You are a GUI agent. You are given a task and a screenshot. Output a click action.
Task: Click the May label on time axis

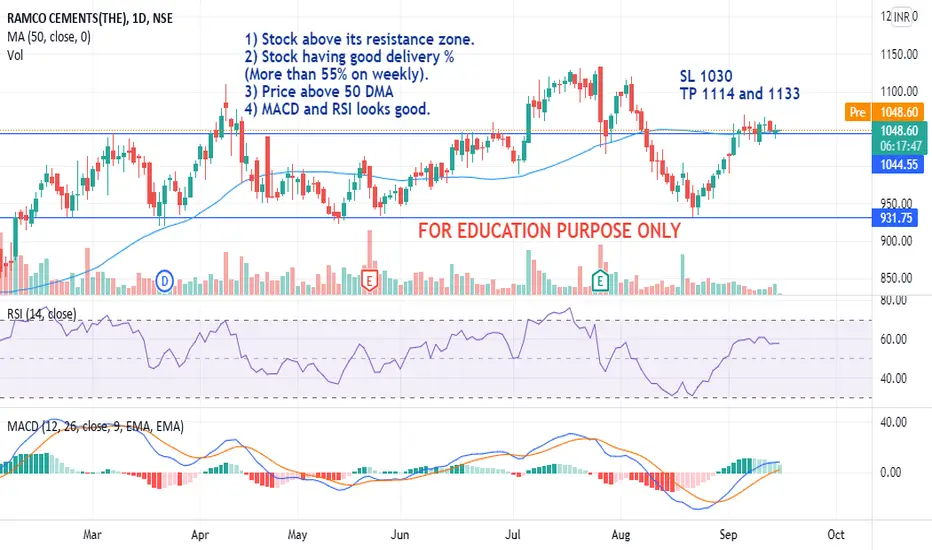click(297, 535)
